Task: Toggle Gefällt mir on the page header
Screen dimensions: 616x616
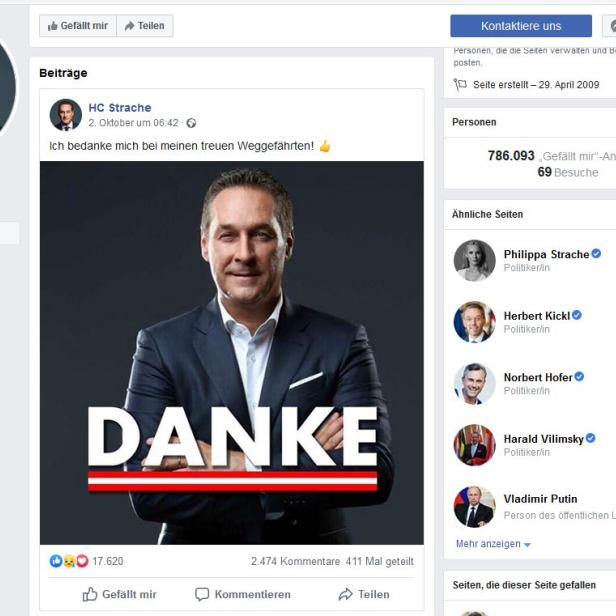Action: point(78,26)
